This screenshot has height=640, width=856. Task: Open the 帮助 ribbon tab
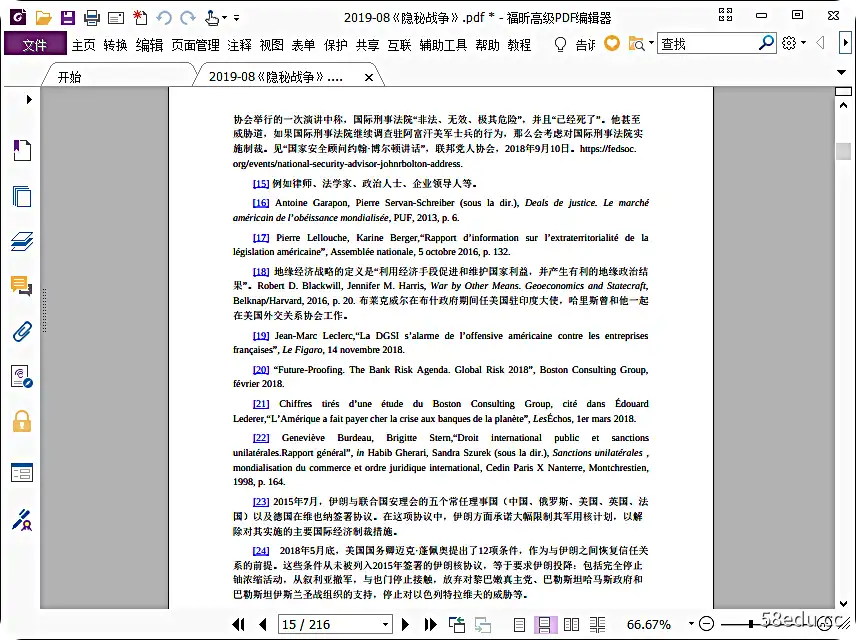pos(488,45)
